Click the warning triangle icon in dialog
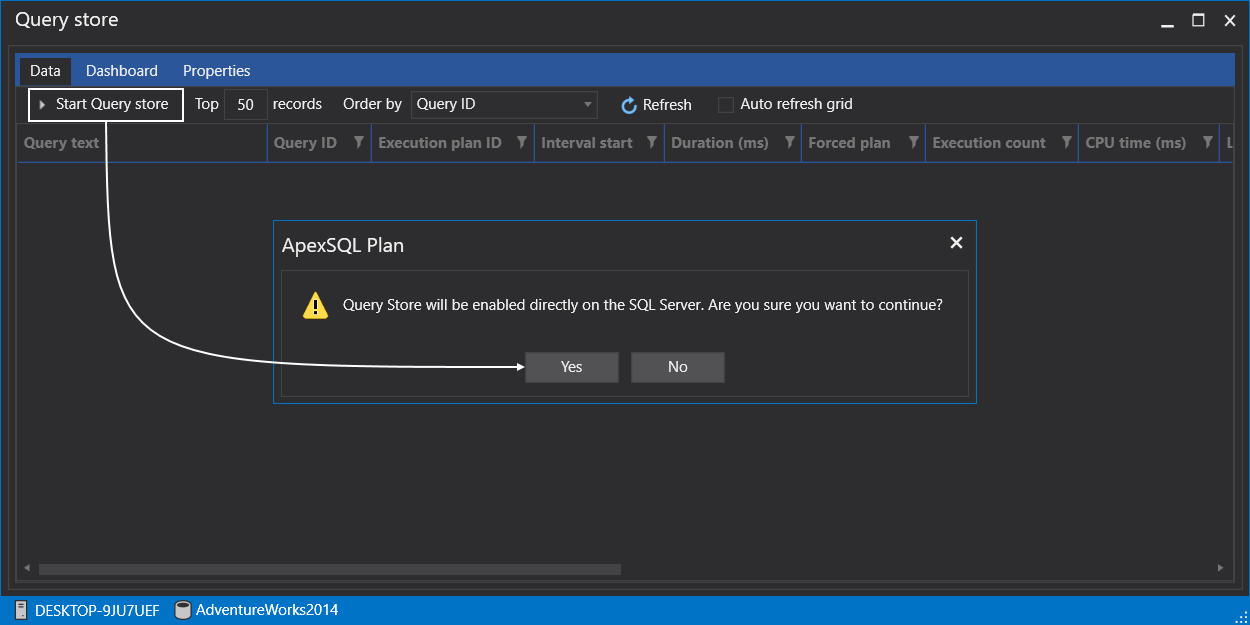This screenshot has width=1250, height=625. click(316, 306)
